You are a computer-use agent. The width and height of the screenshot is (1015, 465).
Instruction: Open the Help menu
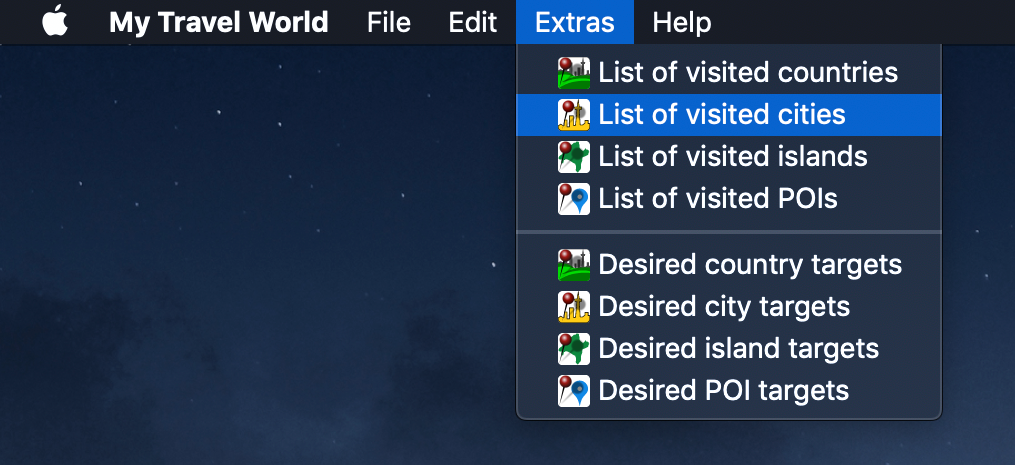click(682, 23)
